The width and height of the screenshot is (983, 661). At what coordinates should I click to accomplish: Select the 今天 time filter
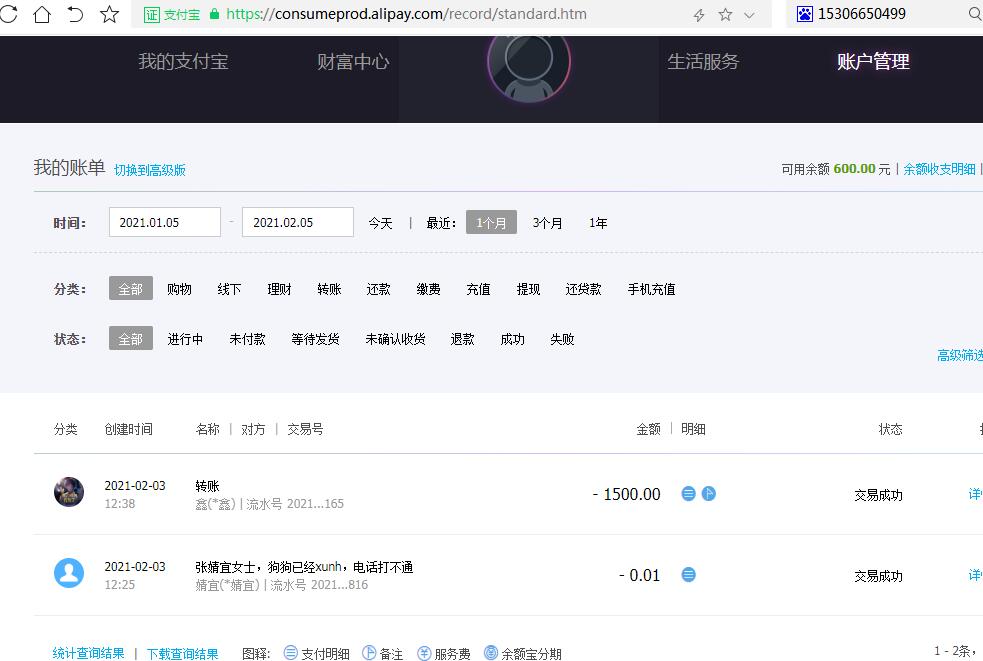tap(381, 223)
